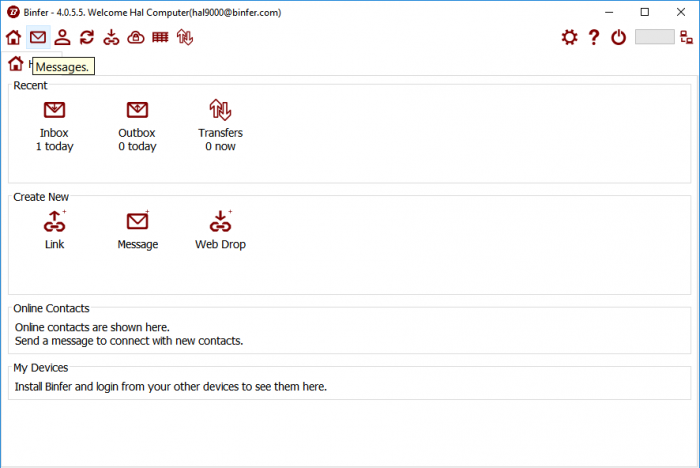Click "Send a message to connect with new contacts."
The height and width of the screenshot is (468, 700).
[129, 341]
